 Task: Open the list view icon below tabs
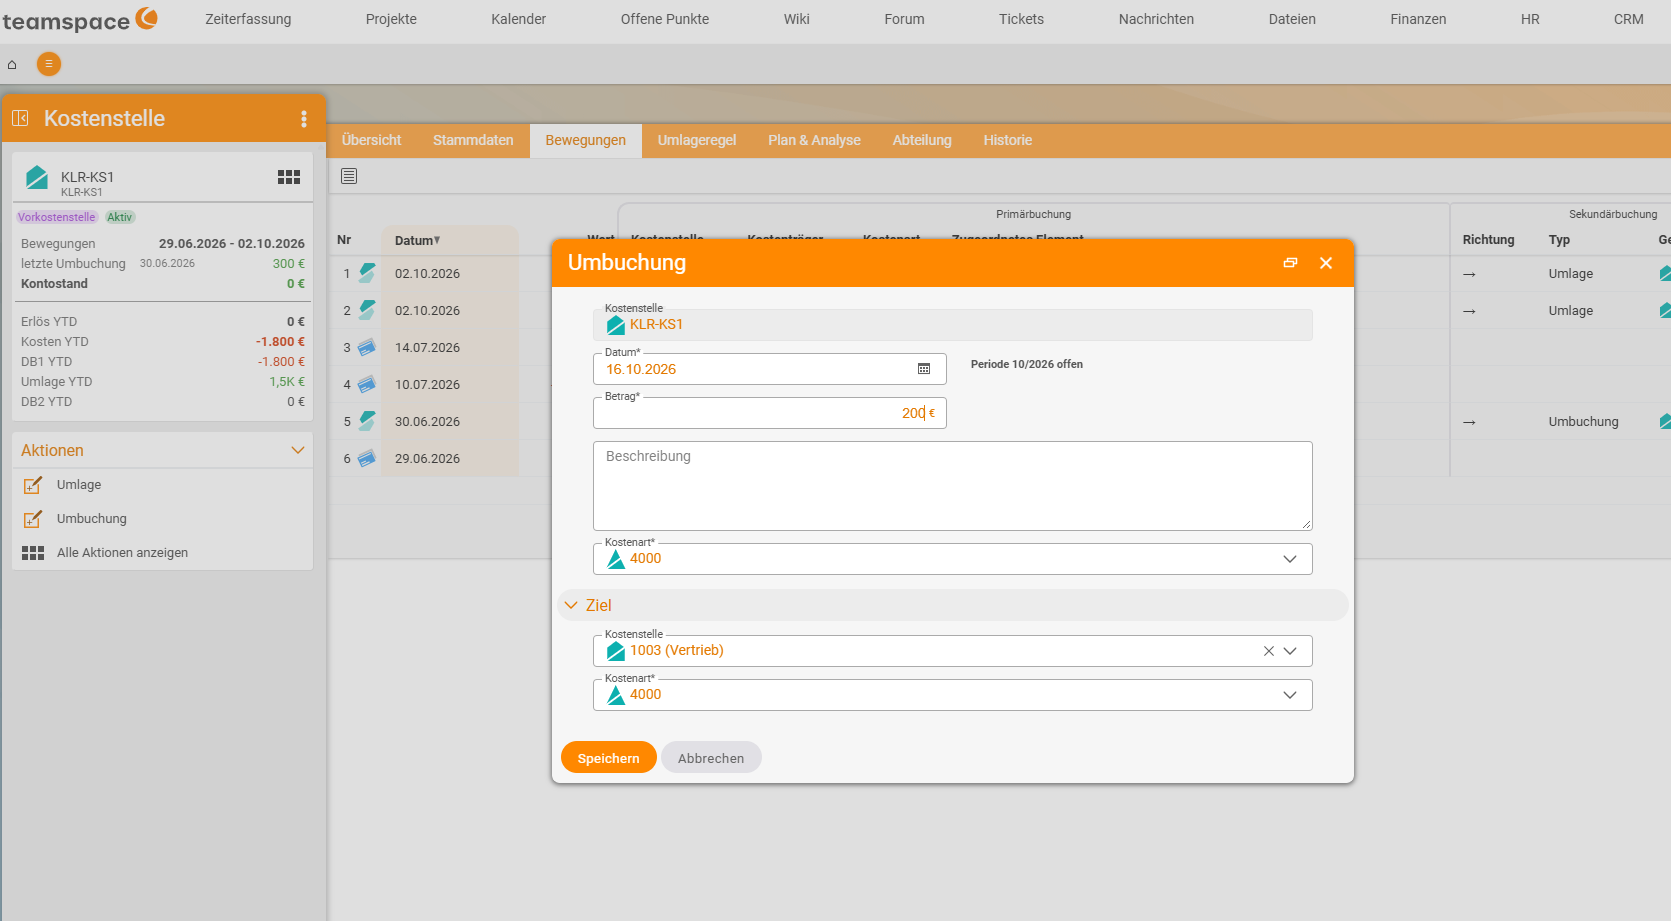349,176
